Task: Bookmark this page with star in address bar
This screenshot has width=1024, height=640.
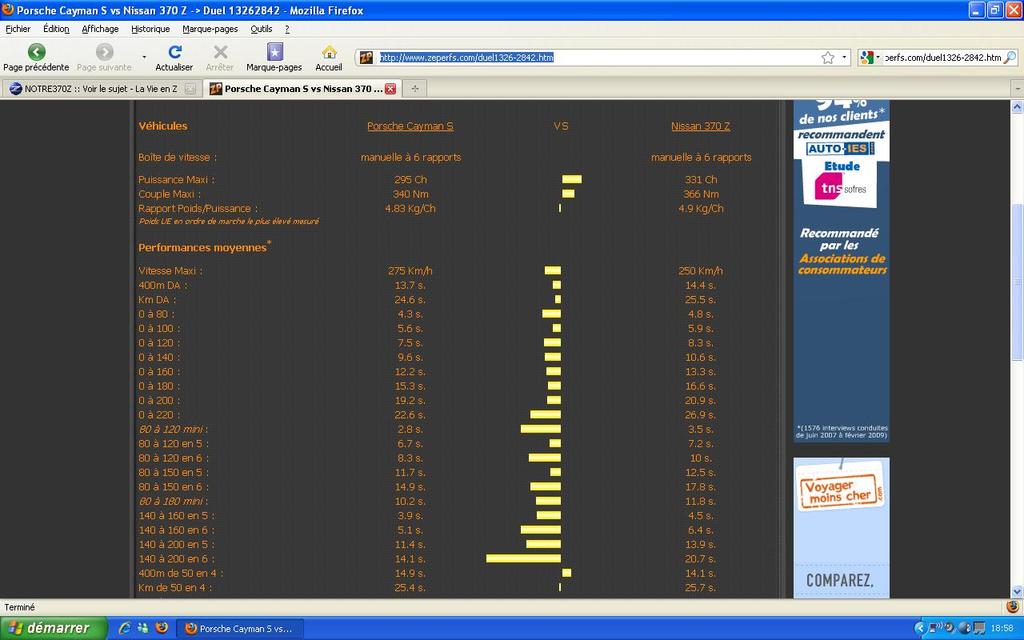Action: (x=827, y=58)
